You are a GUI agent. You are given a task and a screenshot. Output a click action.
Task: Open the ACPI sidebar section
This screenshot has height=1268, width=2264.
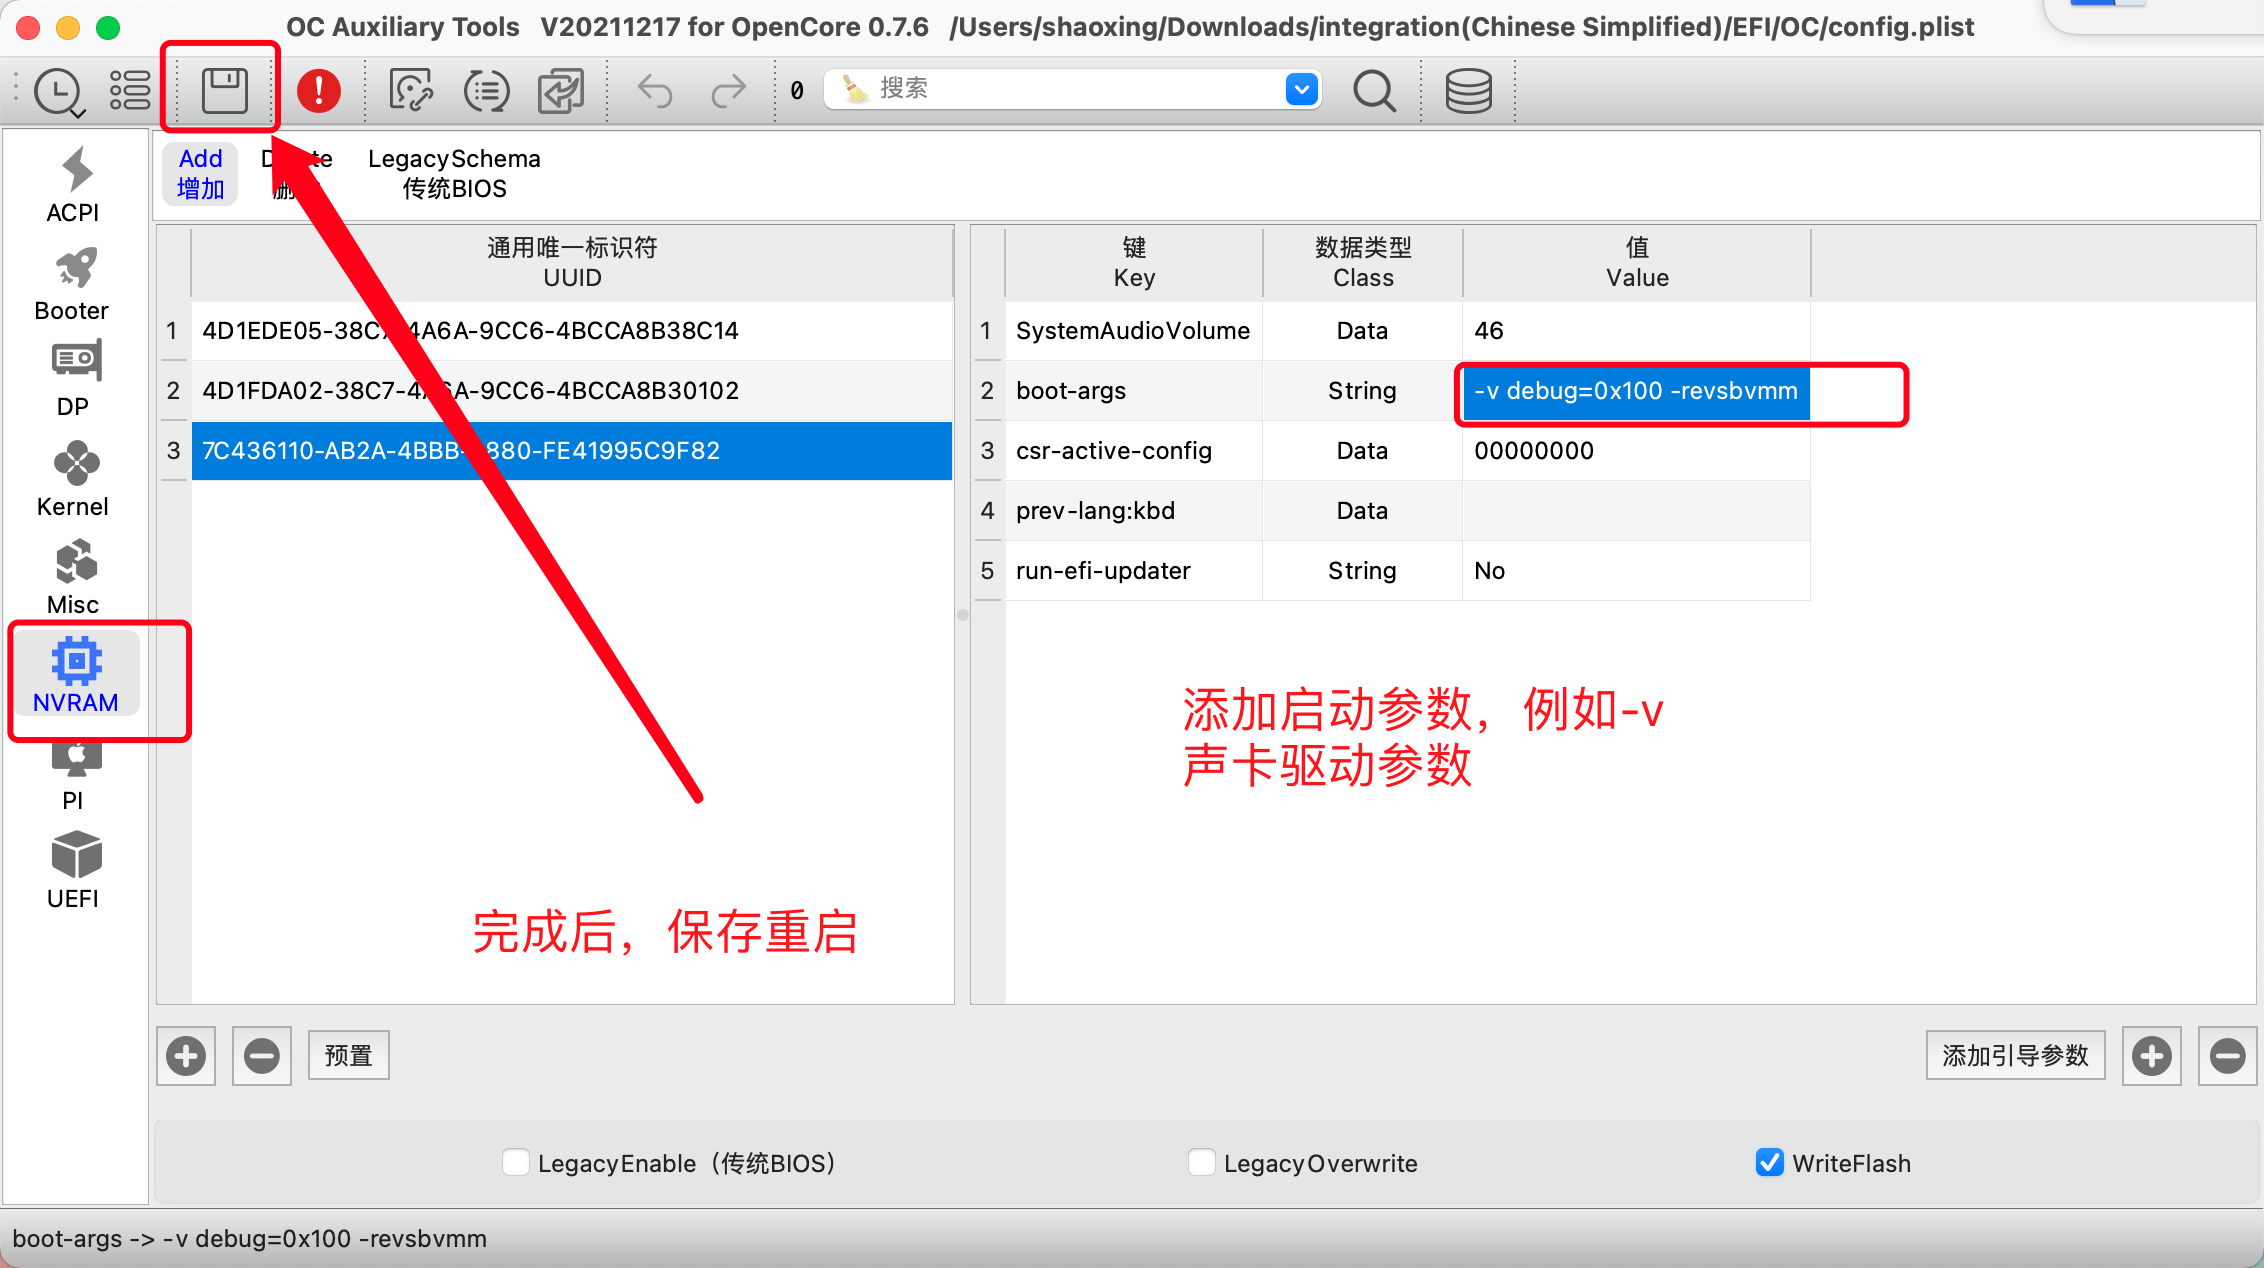pyautogui.click(x=73, y=186)
